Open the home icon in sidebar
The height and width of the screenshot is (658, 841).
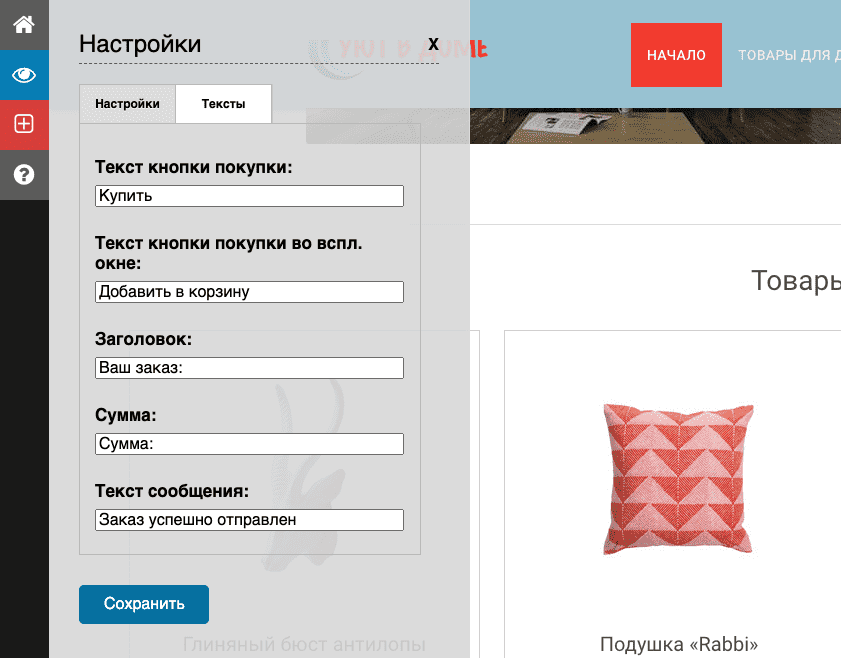pos(24,25)
